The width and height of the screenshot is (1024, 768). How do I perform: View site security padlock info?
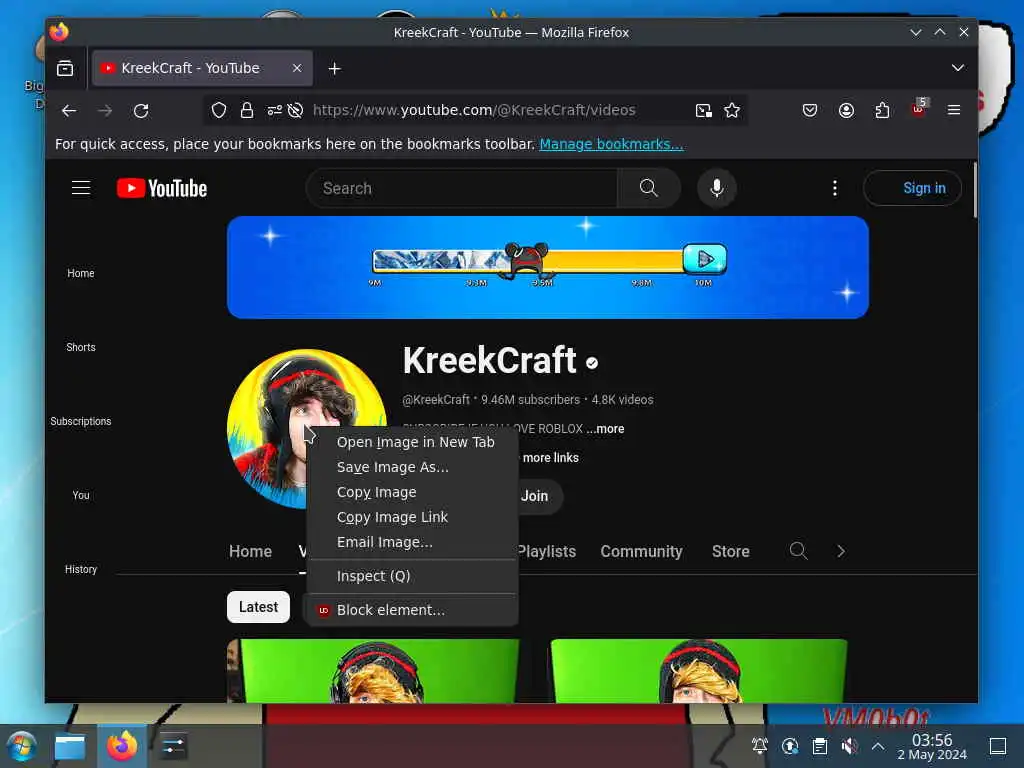click(x=246, y=110)
